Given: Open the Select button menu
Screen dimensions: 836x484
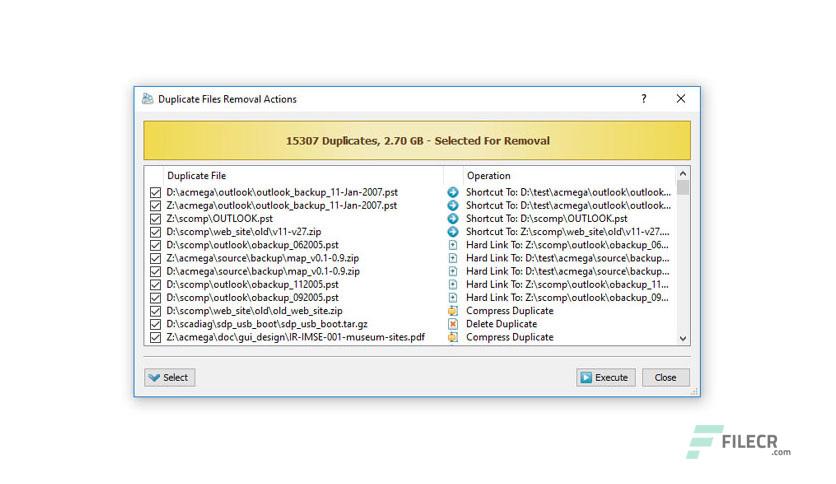Looking at the screenshot, I should [170, 377].
